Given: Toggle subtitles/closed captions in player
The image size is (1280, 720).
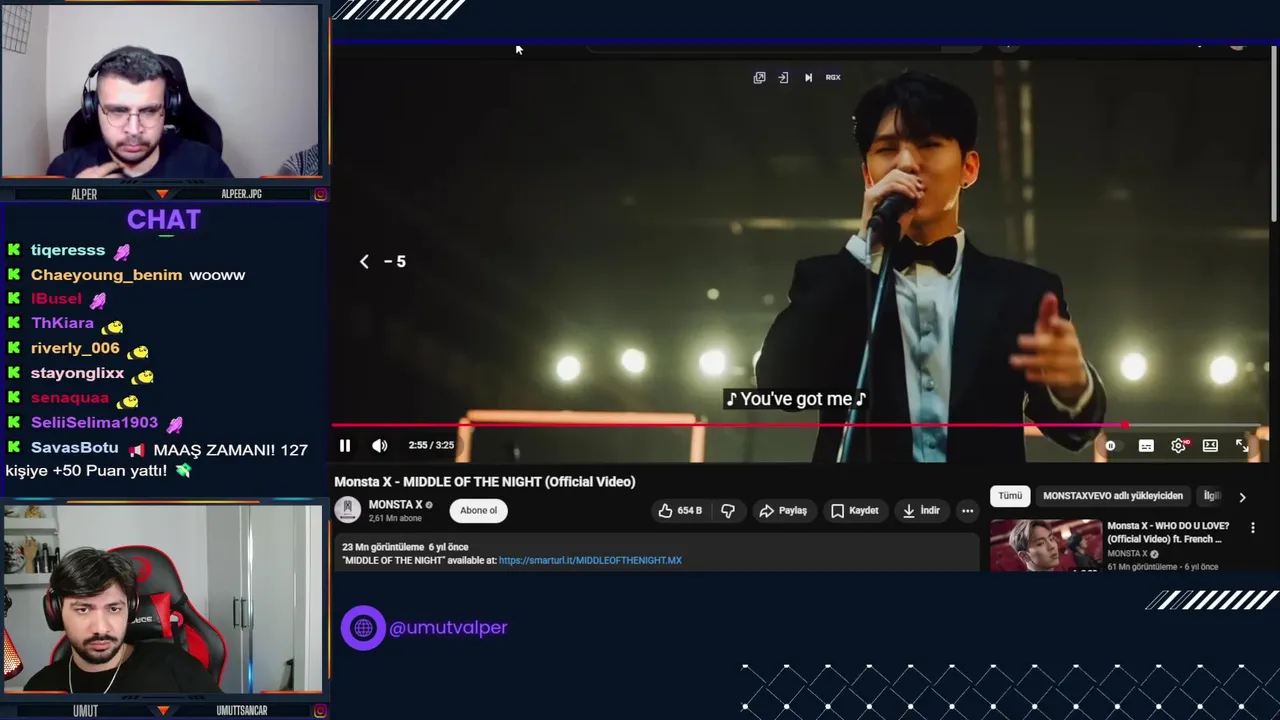Looking at the screenshot, I should pyautogui.click(x=1146, y=446).
